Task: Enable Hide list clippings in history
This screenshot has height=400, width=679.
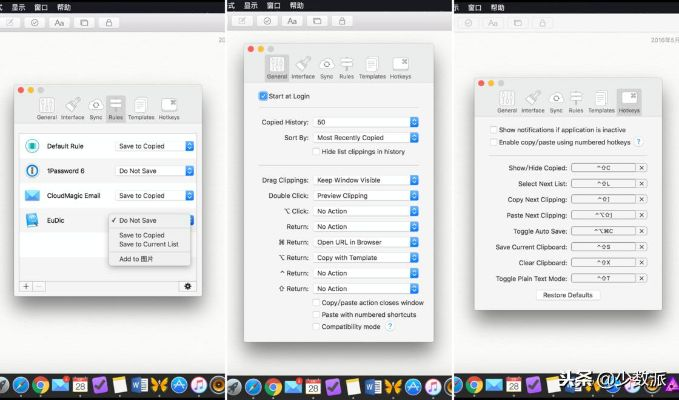Action: (316, 151)
